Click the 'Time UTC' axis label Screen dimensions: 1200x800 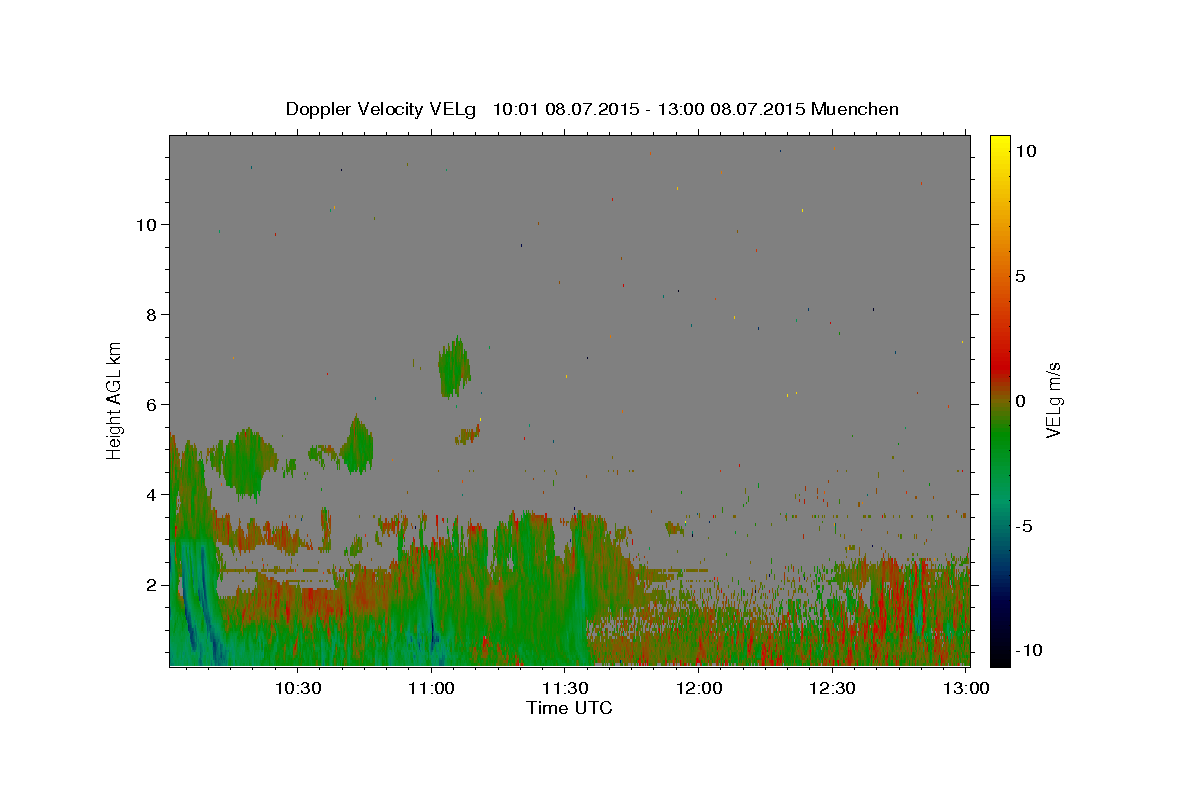tap(569, 708)
